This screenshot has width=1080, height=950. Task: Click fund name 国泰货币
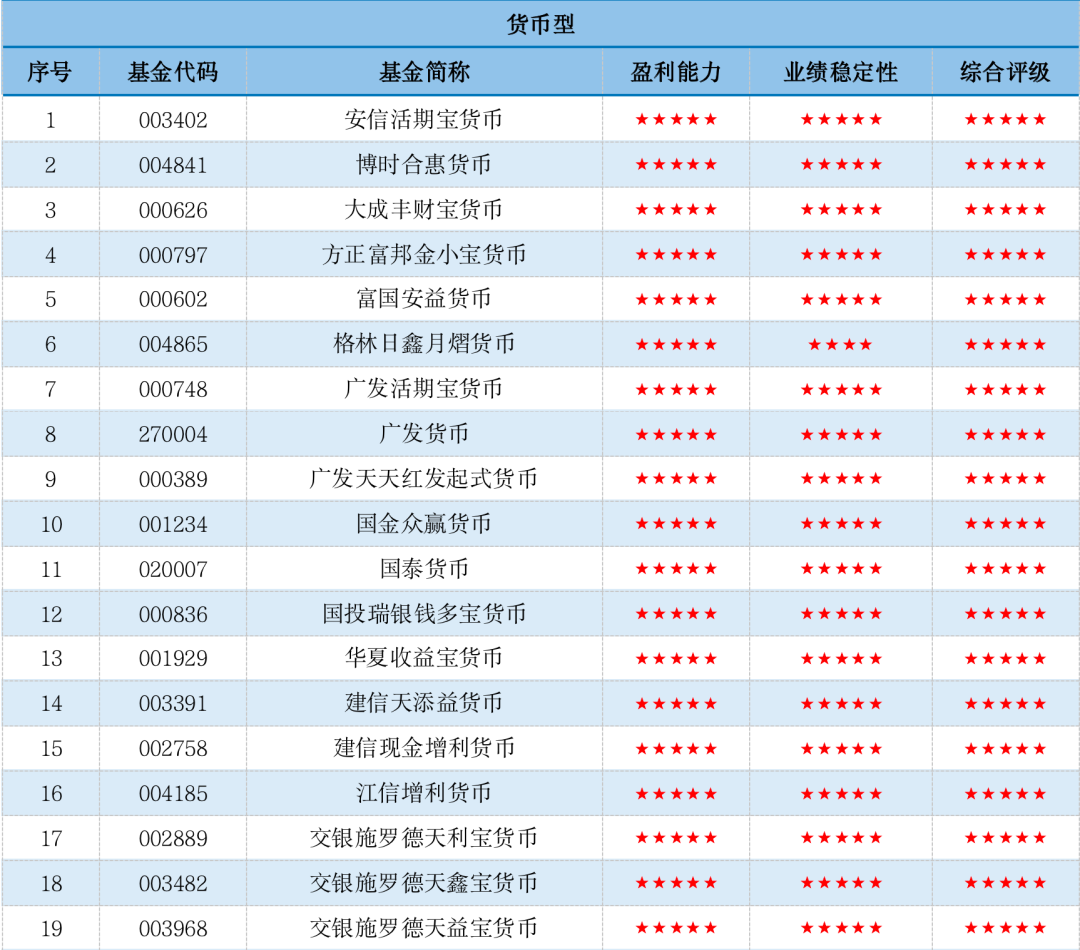(424, 568)
